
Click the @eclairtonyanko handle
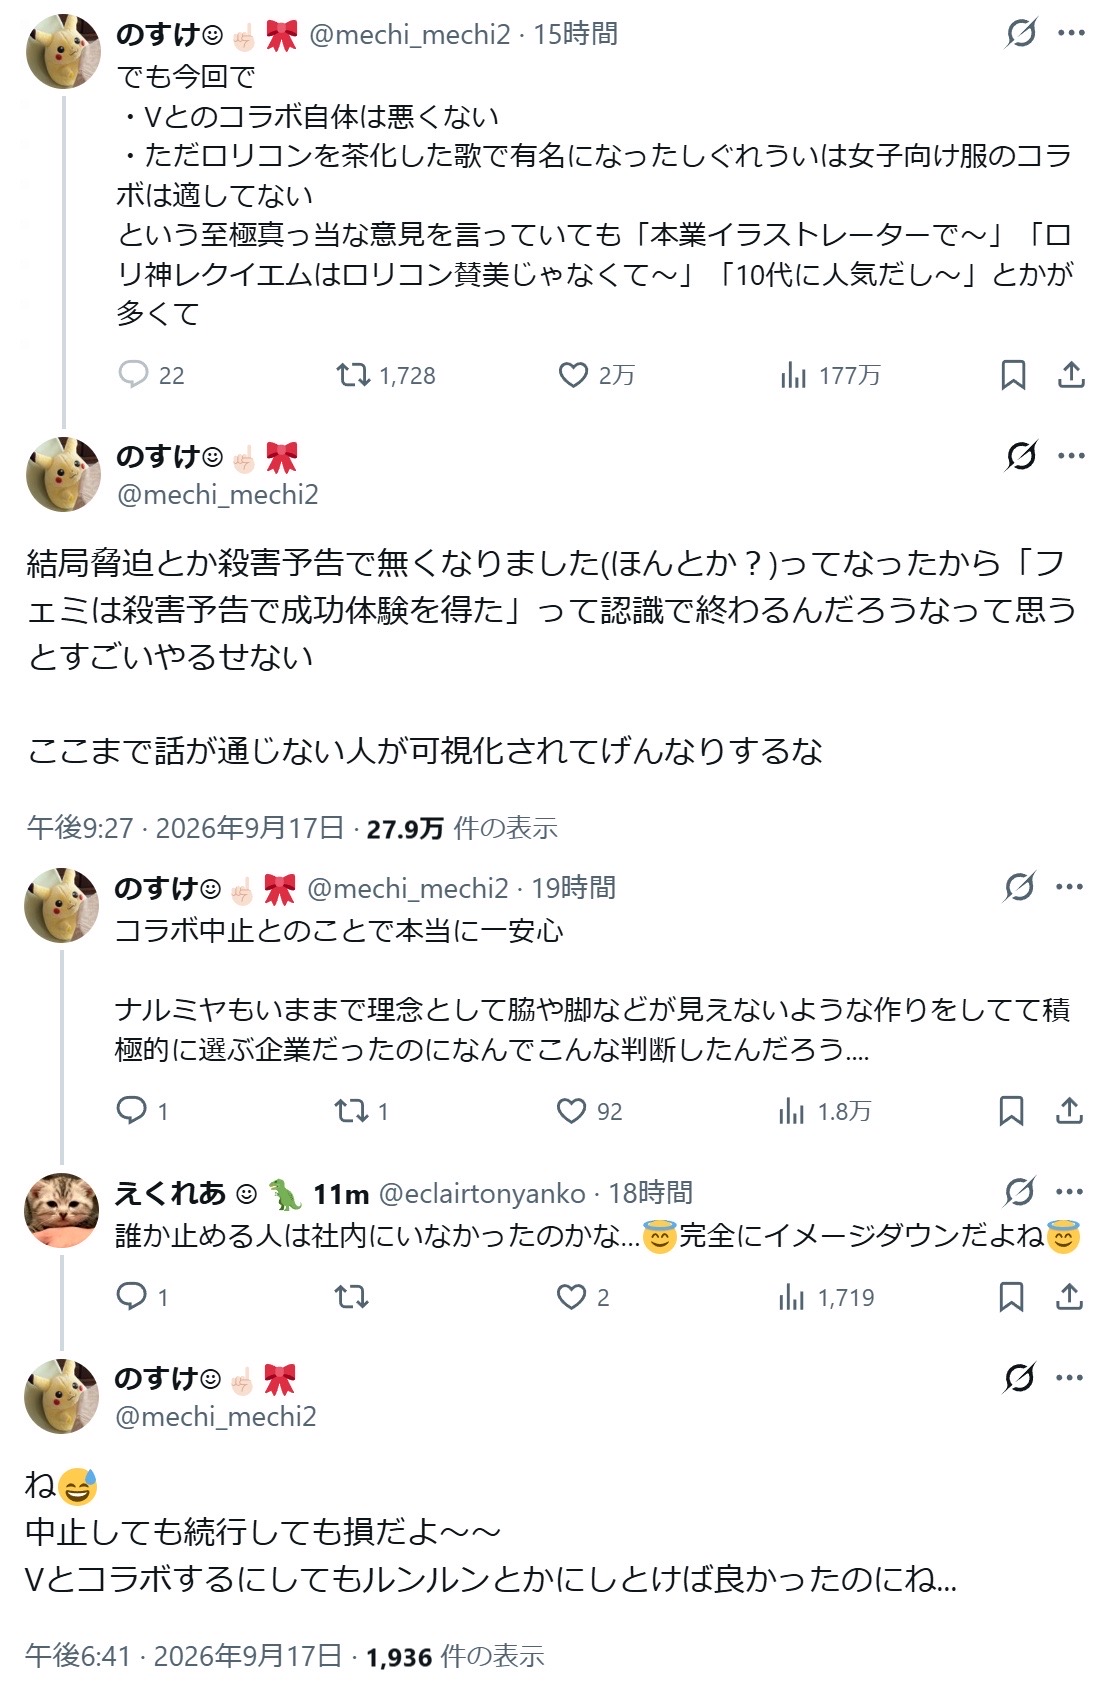coord(482,1193)
